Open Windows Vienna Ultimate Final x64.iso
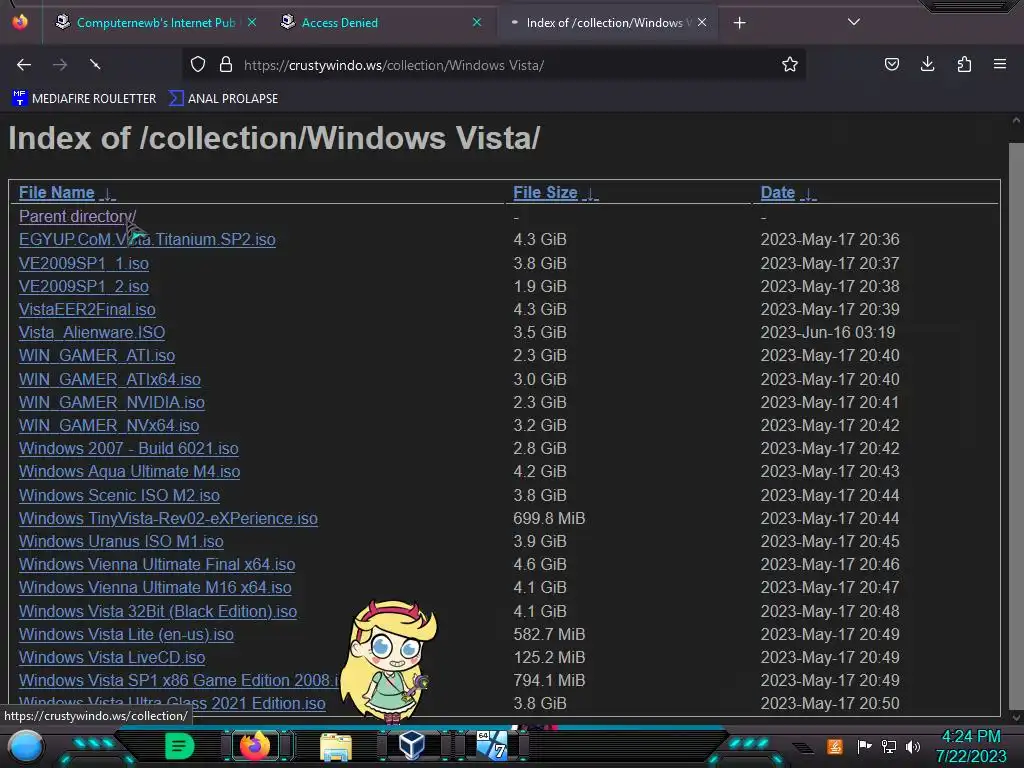Viewport: 1024px width, 768px height. (x=157, y=564)
